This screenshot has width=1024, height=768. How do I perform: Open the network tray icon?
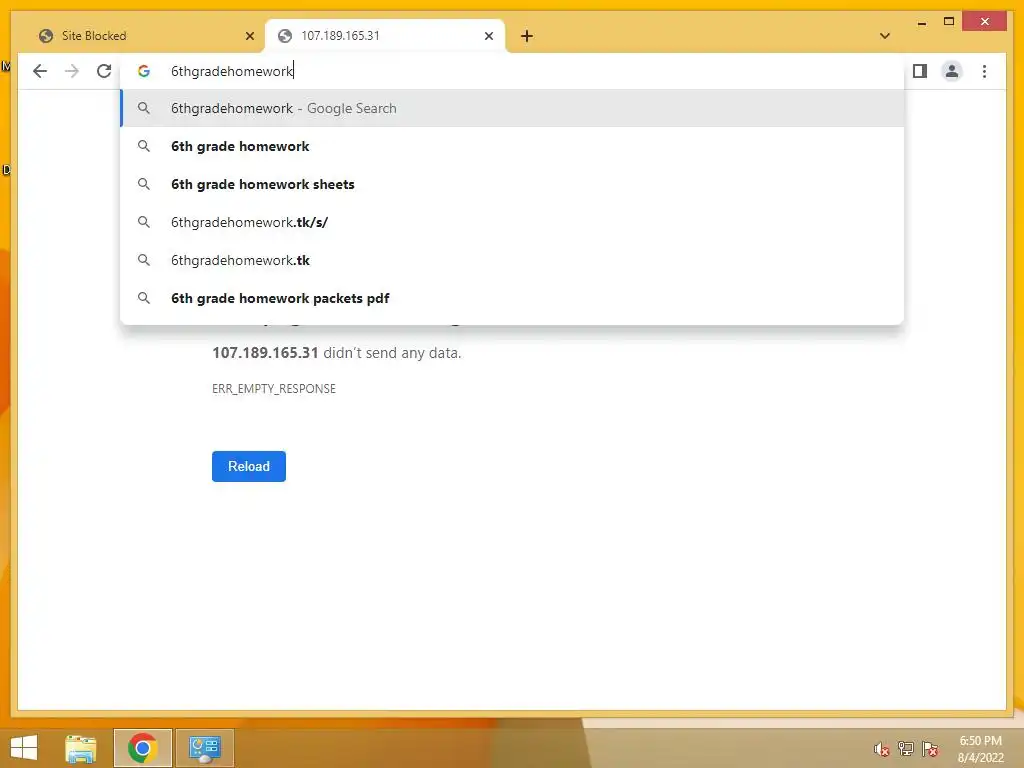coord(906,748)
